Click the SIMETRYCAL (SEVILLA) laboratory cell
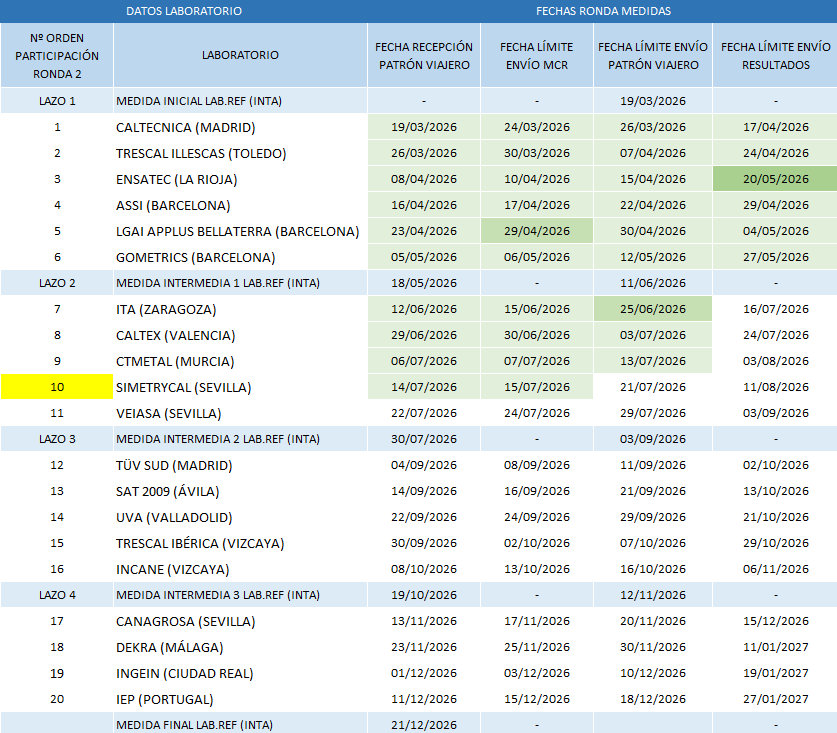This screenshot has height=733, width=837. tap(240, 387)
